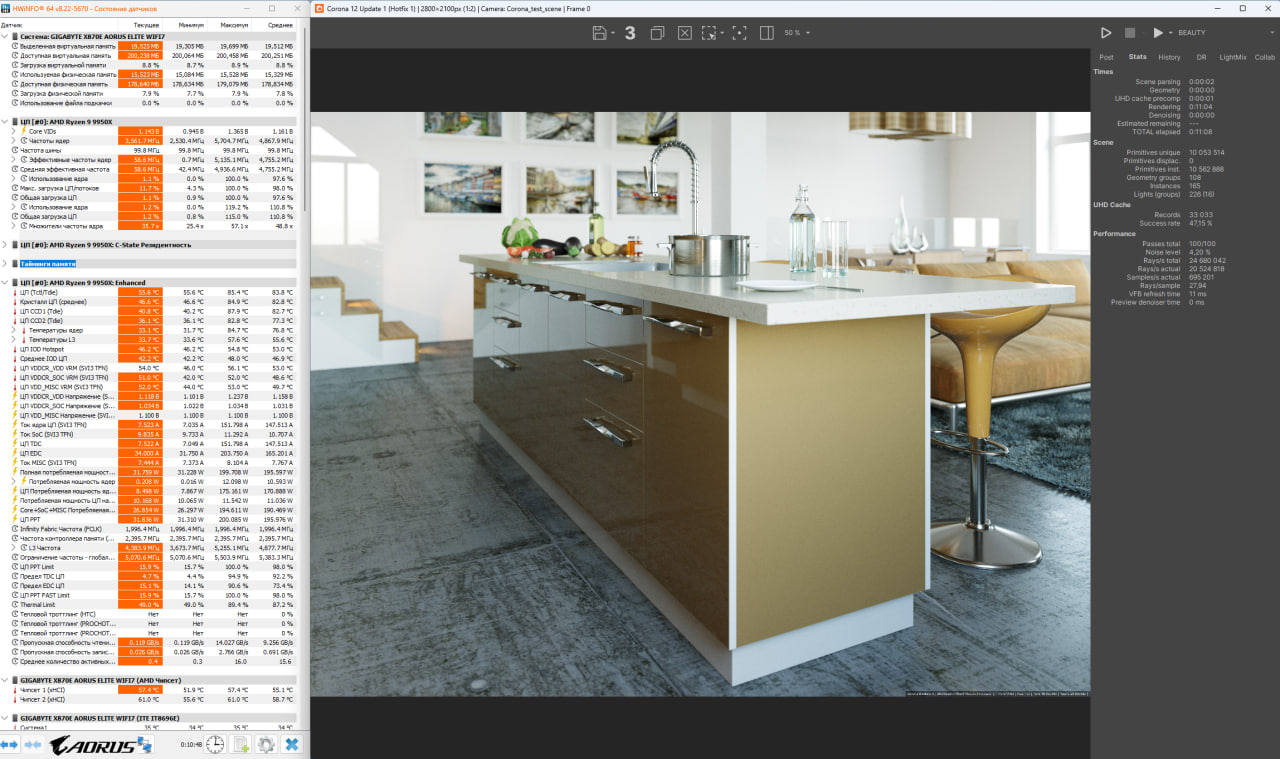Expand the Частоты ядер row
This screenshot has height=759, width=1280.
tap(13, 140)
